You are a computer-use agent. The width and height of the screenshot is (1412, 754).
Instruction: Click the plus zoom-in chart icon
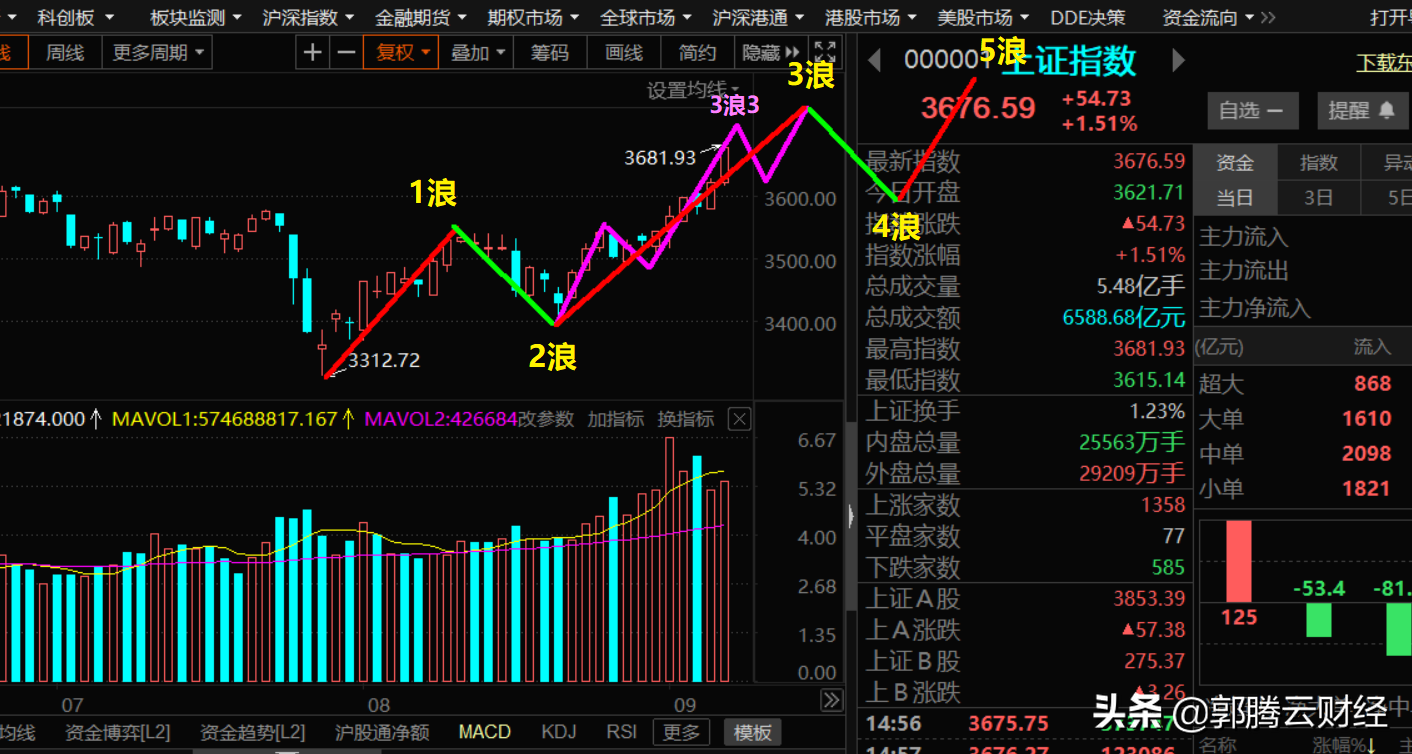[313, 53]
